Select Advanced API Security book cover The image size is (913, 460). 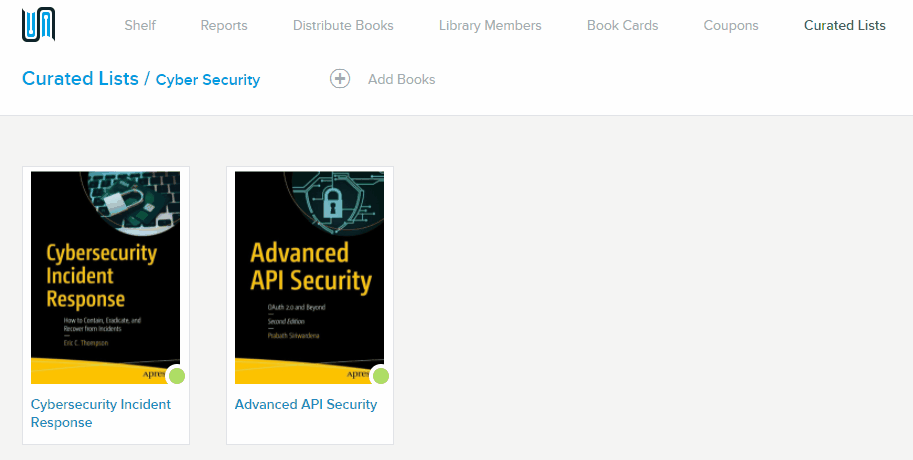pyautogui.click(x=309, y=277)
